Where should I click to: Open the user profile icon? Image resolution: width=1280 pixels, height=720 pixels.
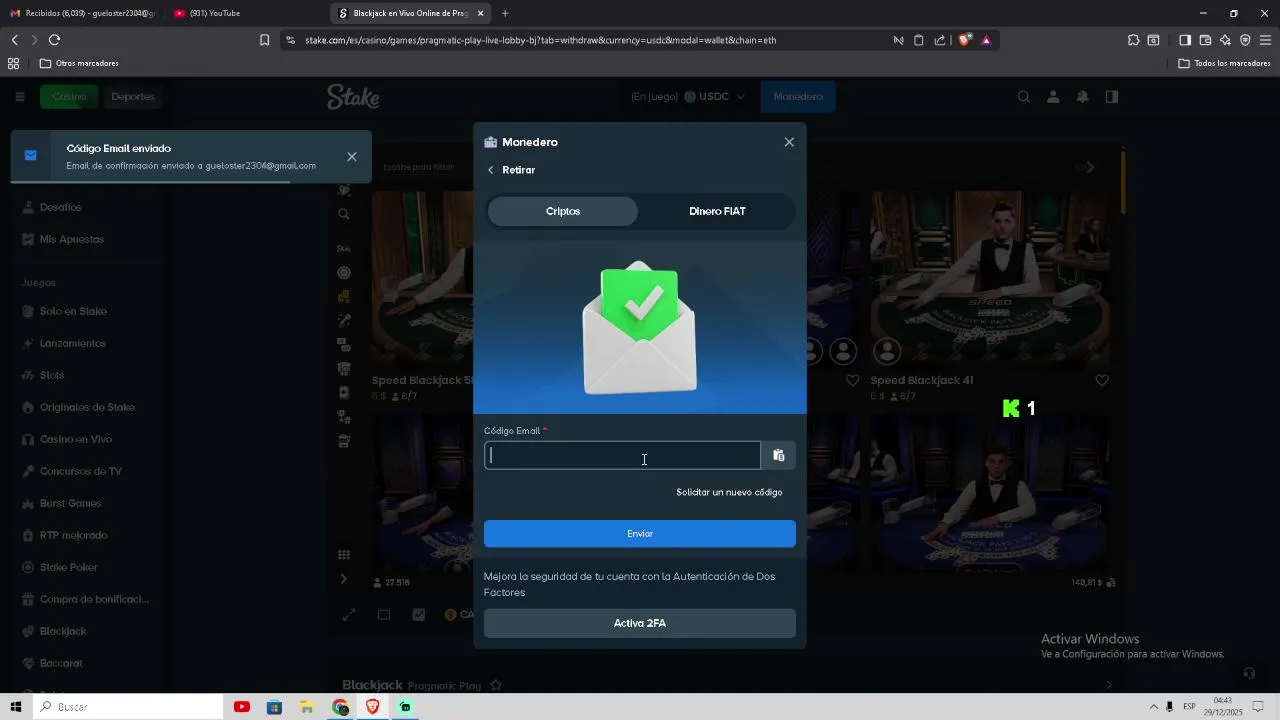[1053, 97]
